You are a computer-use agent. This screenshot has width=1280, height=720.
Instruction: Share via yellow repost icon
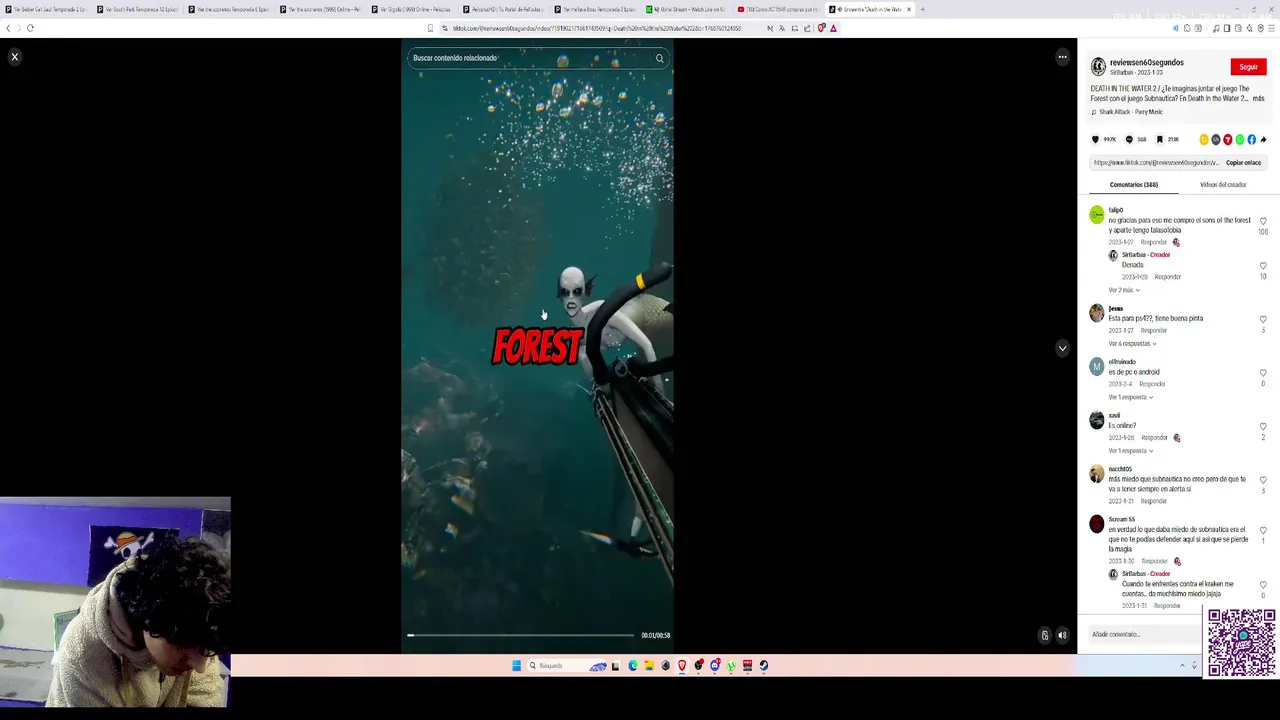point(1204,140)
